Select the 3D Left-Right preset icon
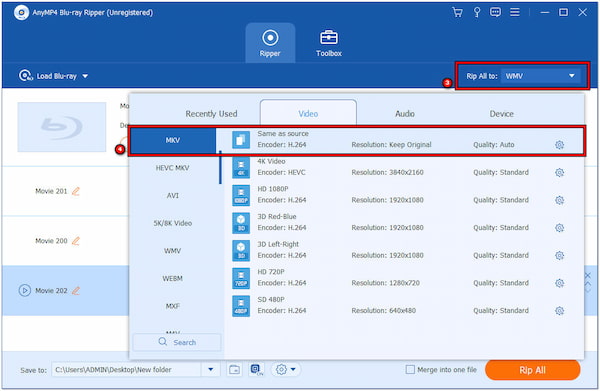600x391 pixels. pos(241,250)
